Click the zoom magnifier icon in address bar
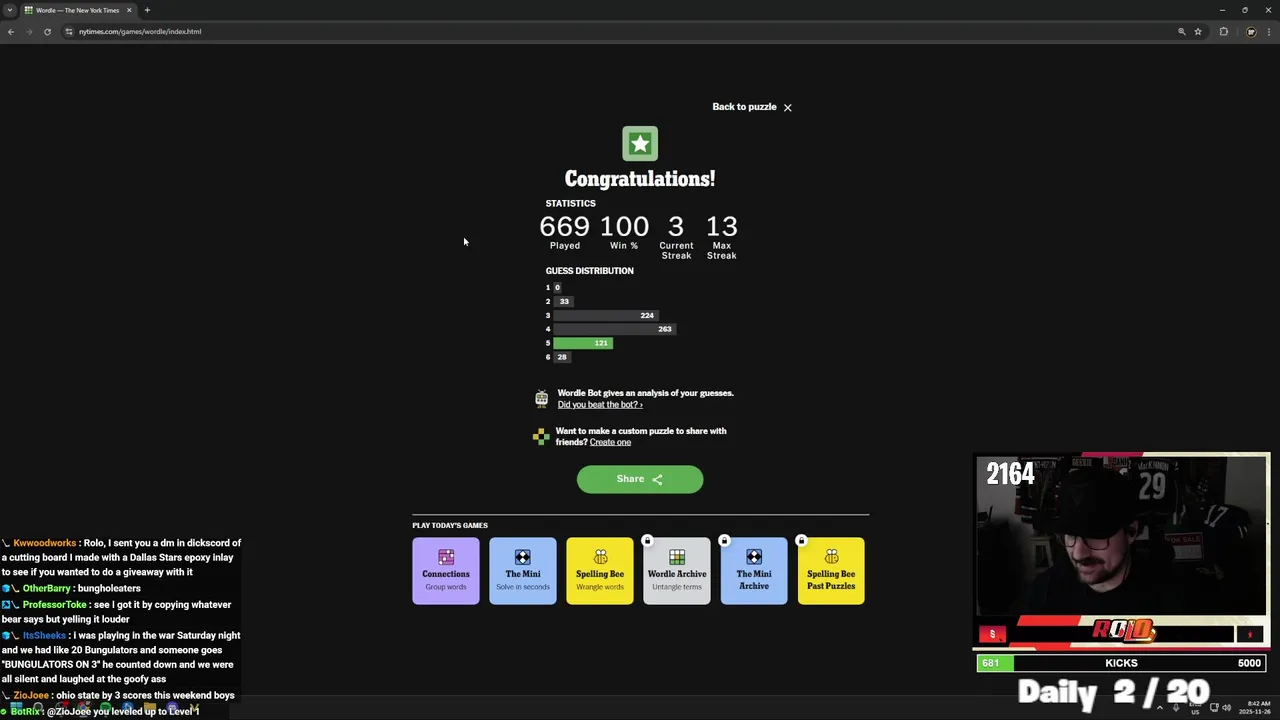Image resolution: width=1280 pixels, height=720 pixels. [1182, 31]
